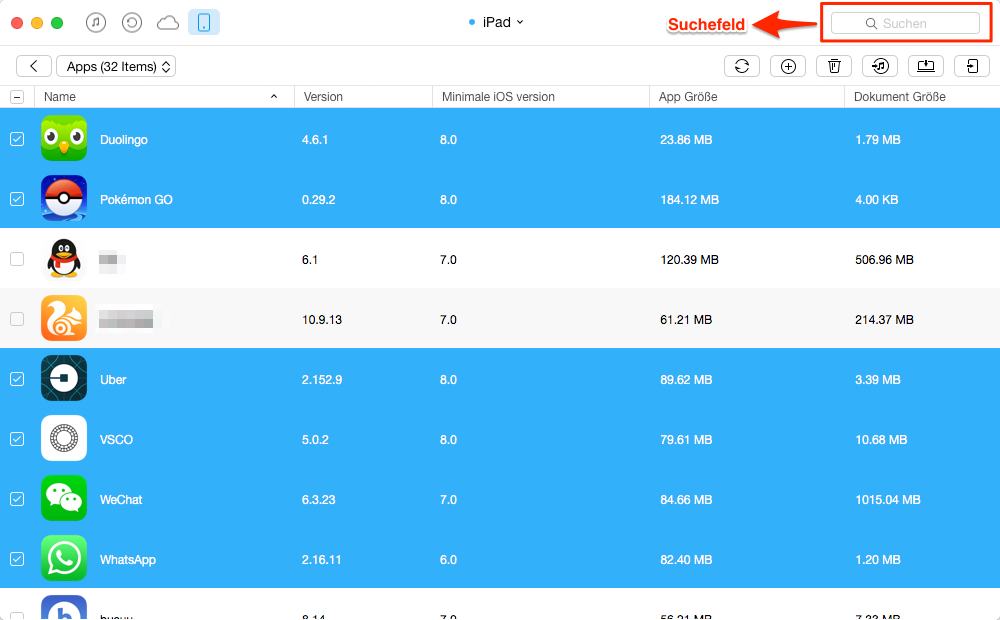Open the iPad device dropdown
This screenshot has width=1000, height=620.
pyautogui.click(x=496, y=22)
